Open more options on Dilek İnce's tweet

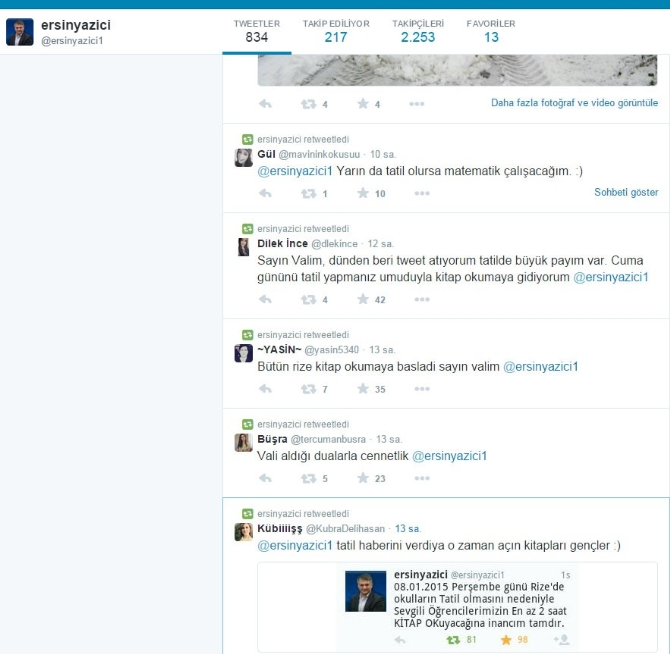coord(416,299)
